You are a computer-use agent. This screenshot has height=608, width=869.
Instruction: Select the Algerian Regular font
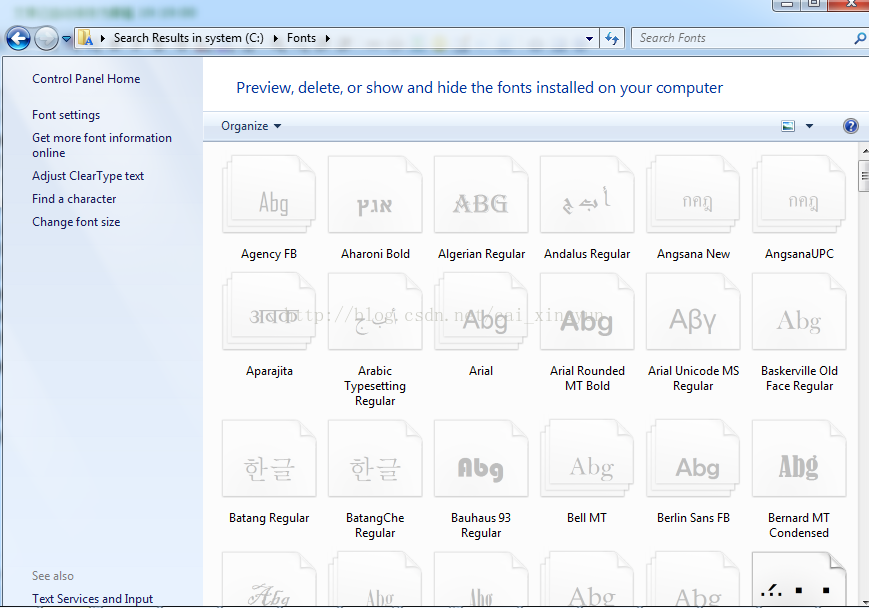481,208
